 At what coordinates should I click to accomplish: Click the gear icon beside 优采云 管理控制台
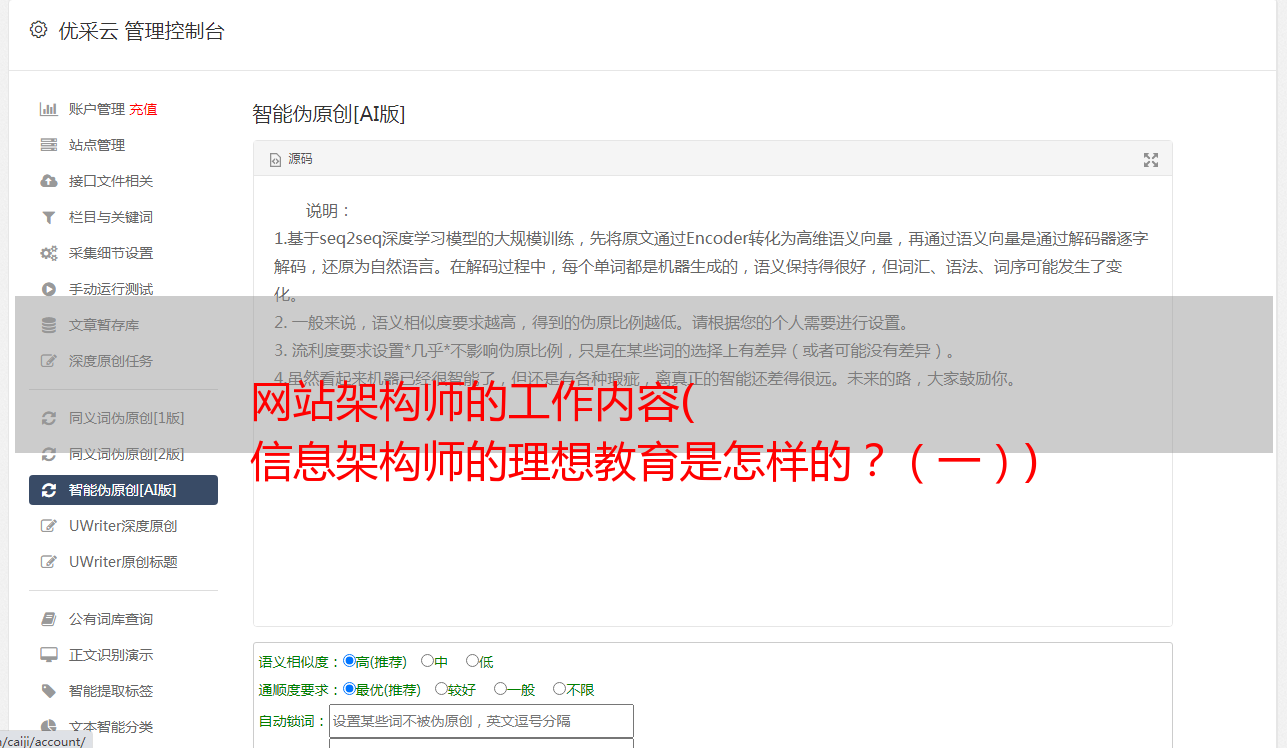[x=38, y=30]
